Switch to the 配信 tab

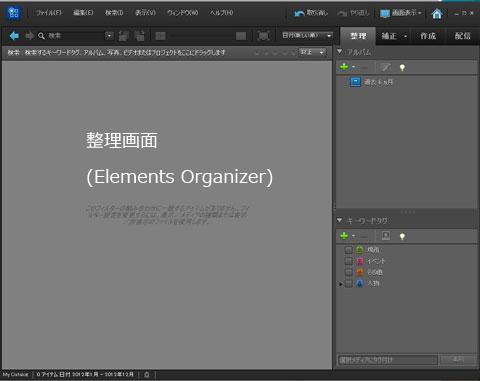[463, 36]
